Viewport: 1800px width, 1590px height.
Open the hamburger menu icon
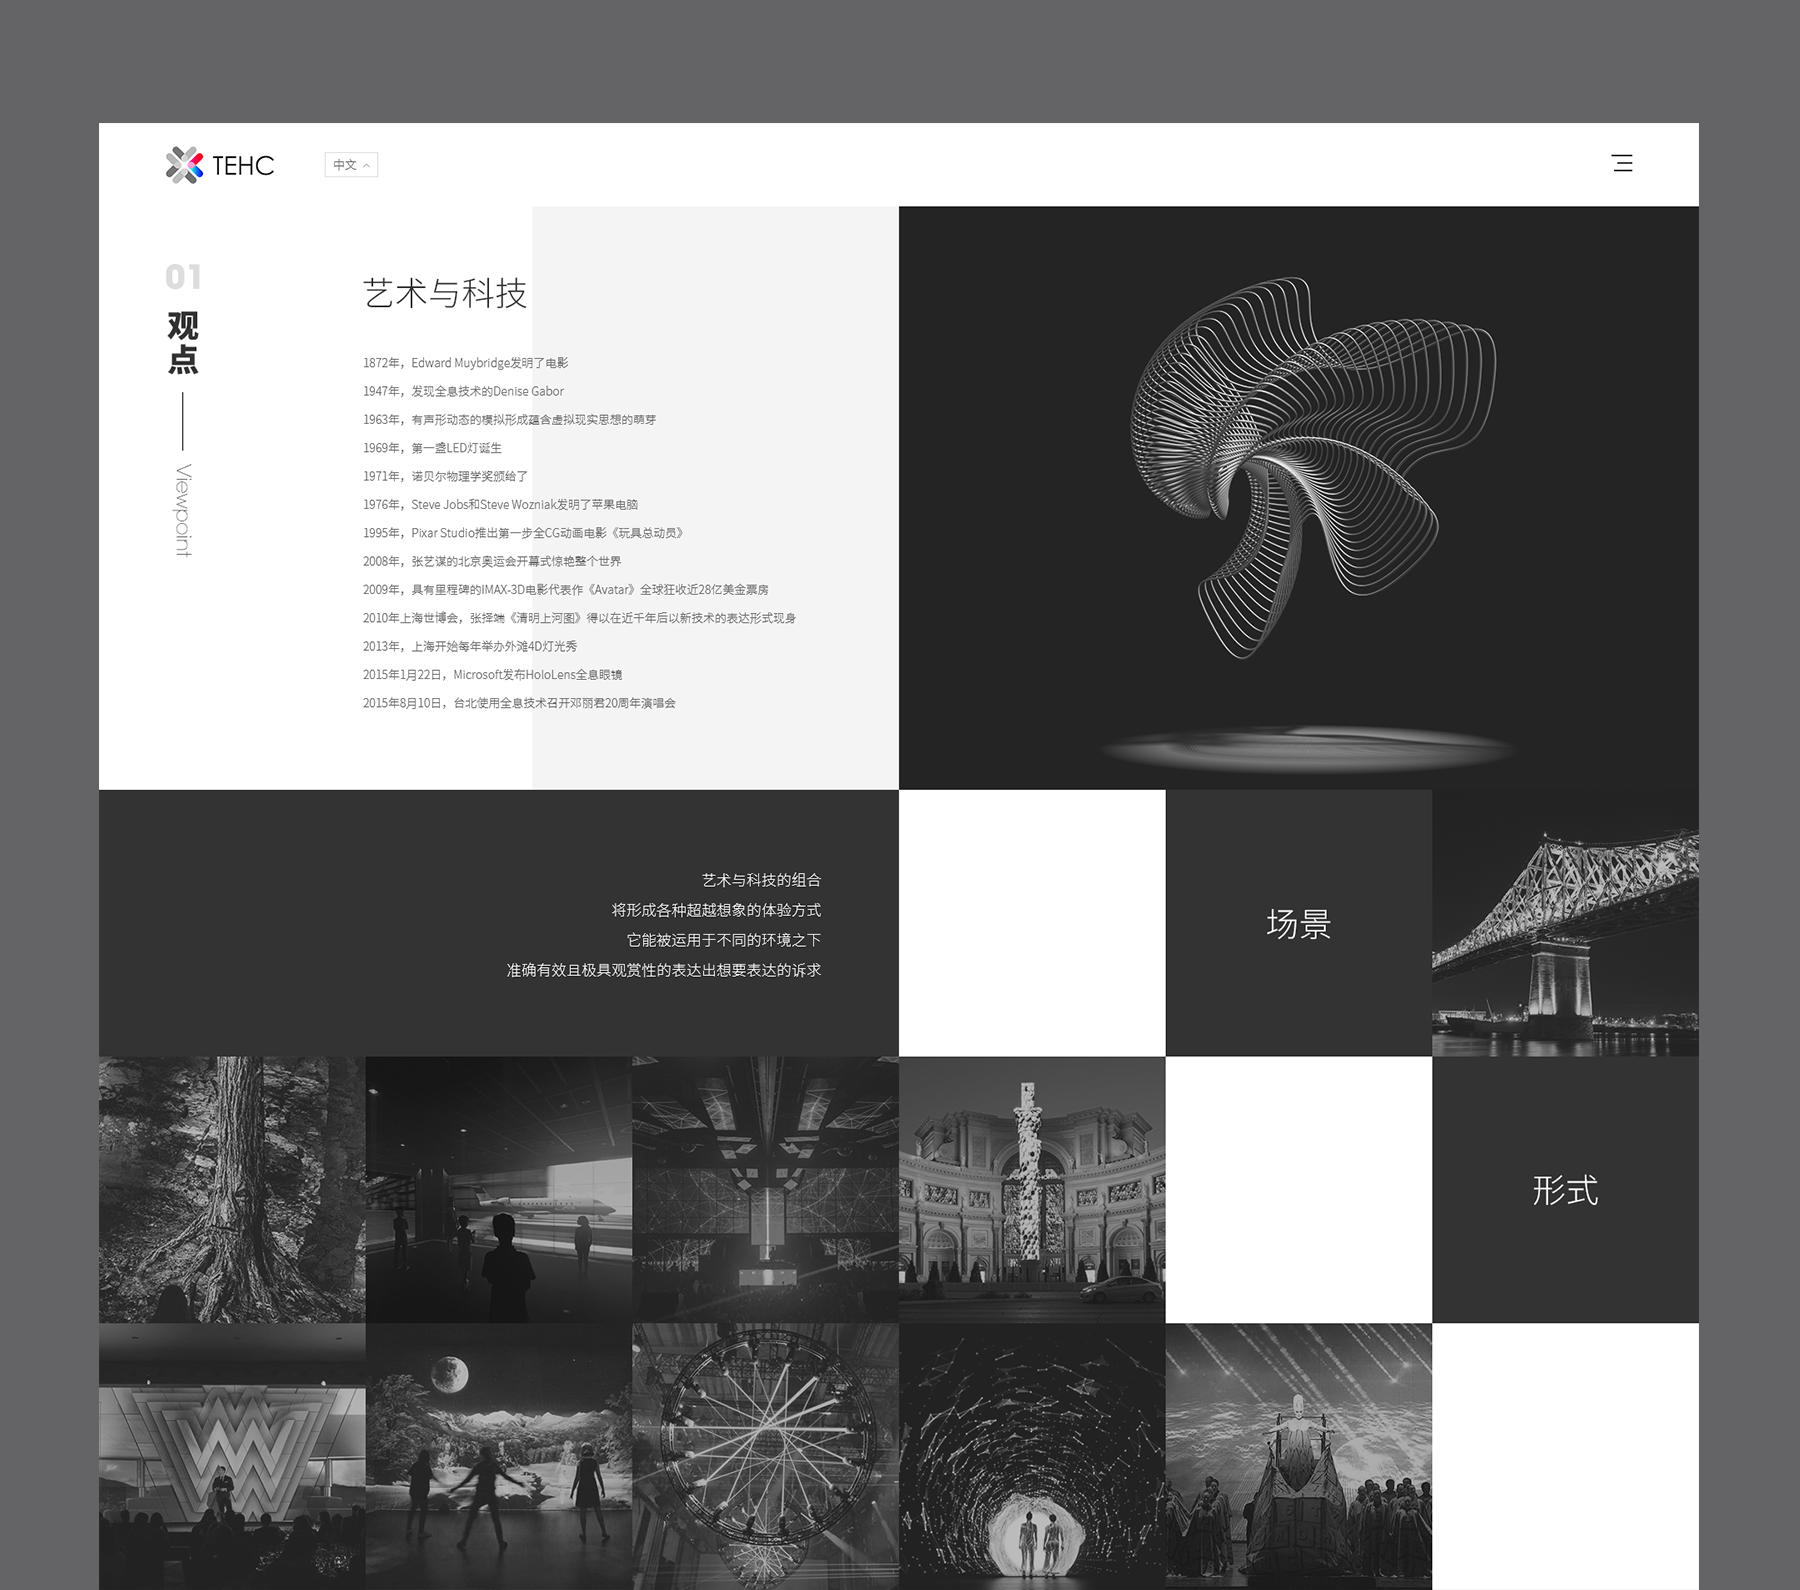pos(1622,164)
